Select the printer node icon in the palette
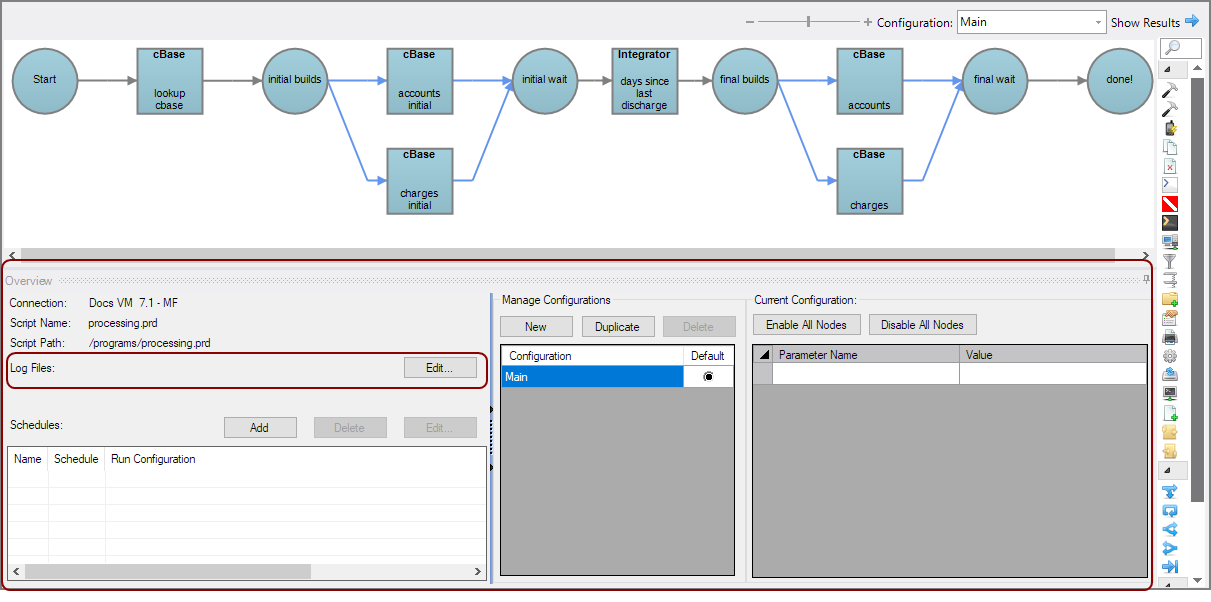Screen dimensions: 1211x602 [x=1170, y=337]
